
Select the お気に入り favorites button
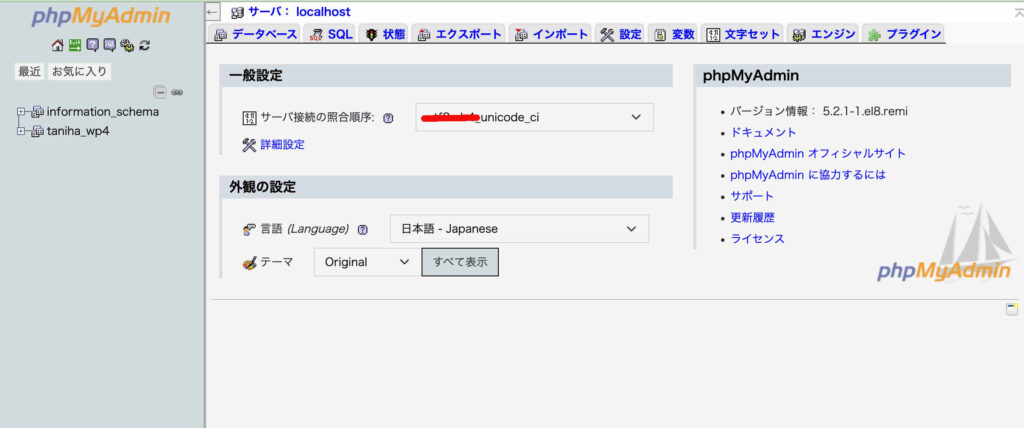(79, 72)
